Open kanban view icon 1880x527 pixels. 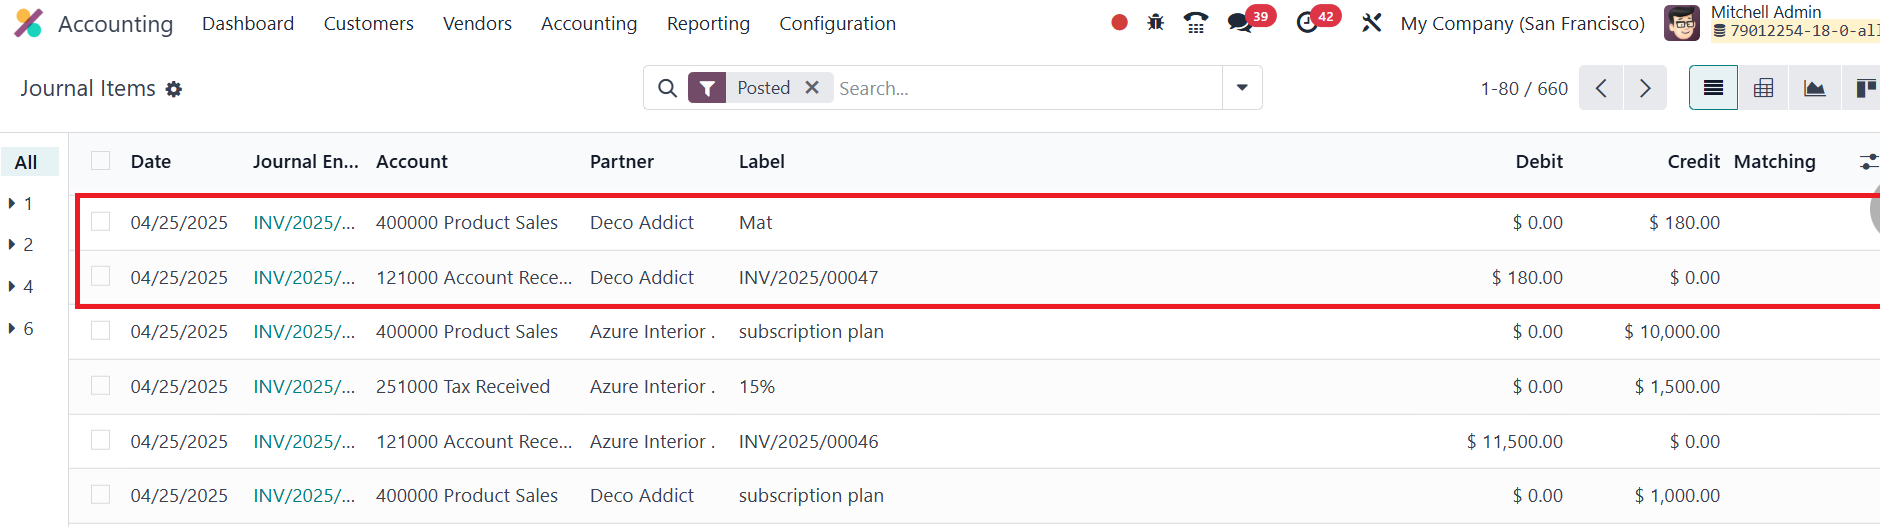click(1865, 88)
